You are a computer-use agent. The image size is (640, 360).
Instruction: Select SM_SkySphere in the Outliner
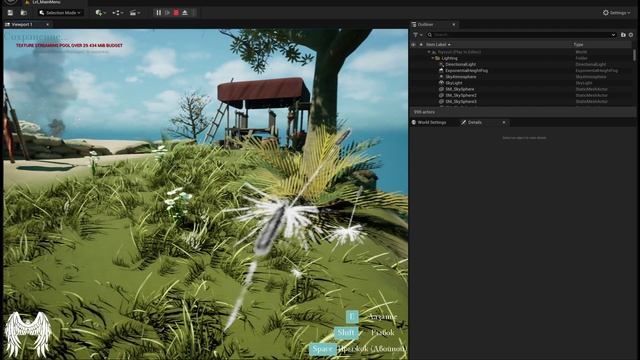pos(460,89)
